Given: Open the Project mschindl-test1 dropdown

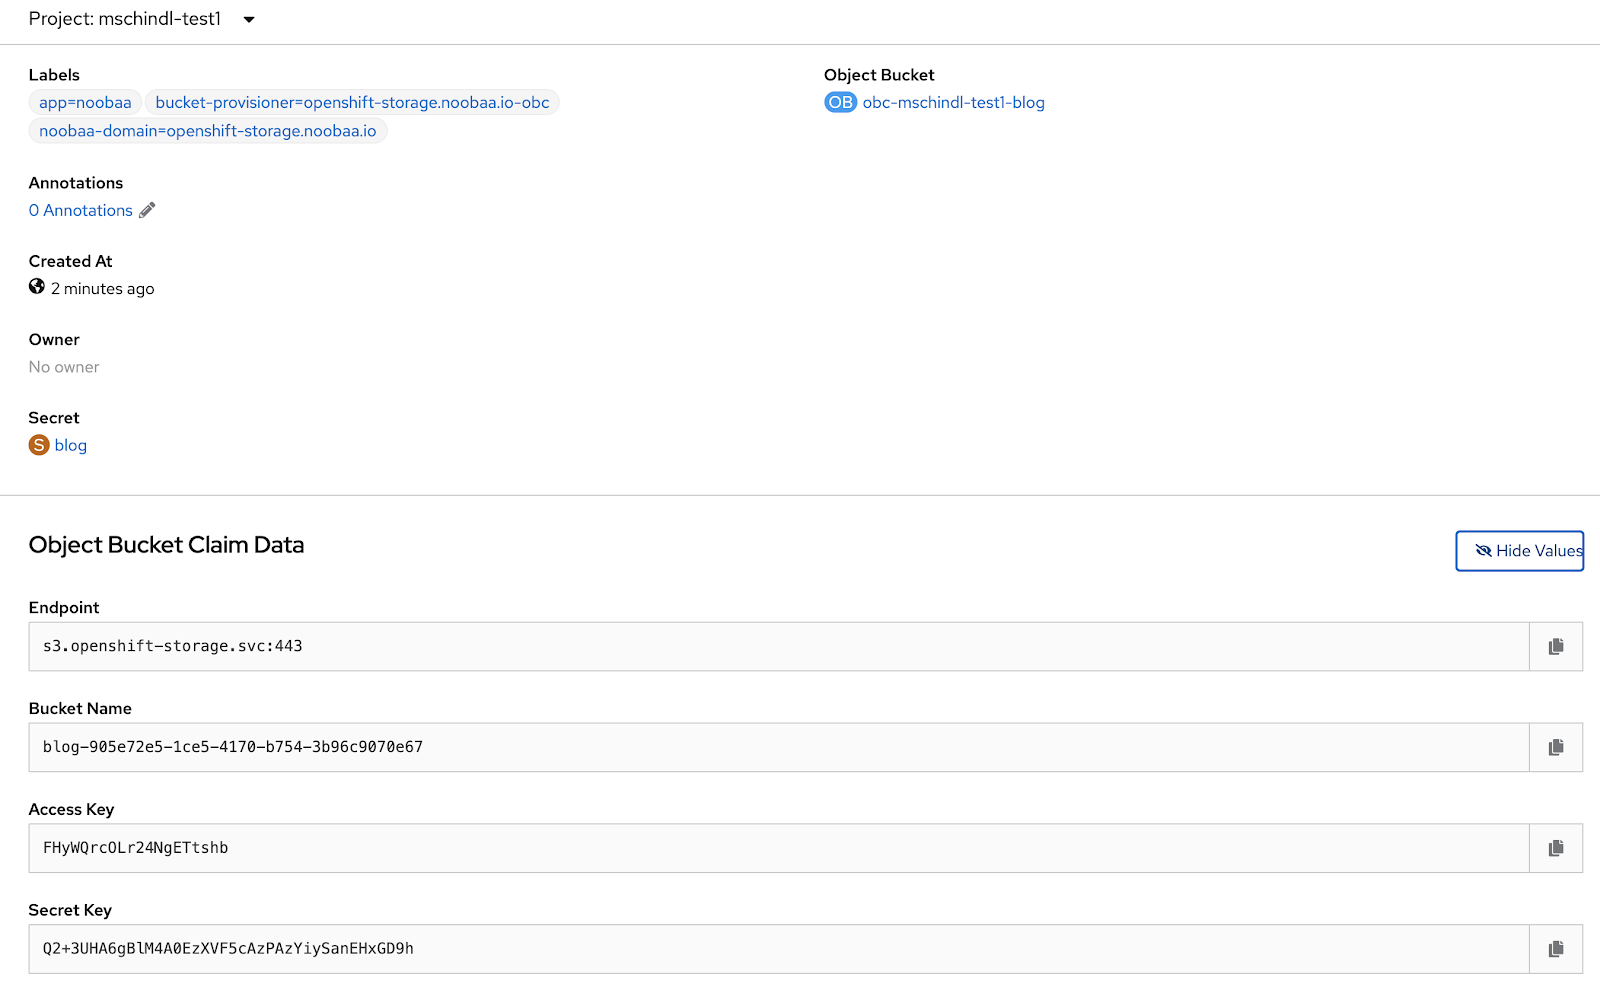Looking at the screenshot, I should (125, 19).
